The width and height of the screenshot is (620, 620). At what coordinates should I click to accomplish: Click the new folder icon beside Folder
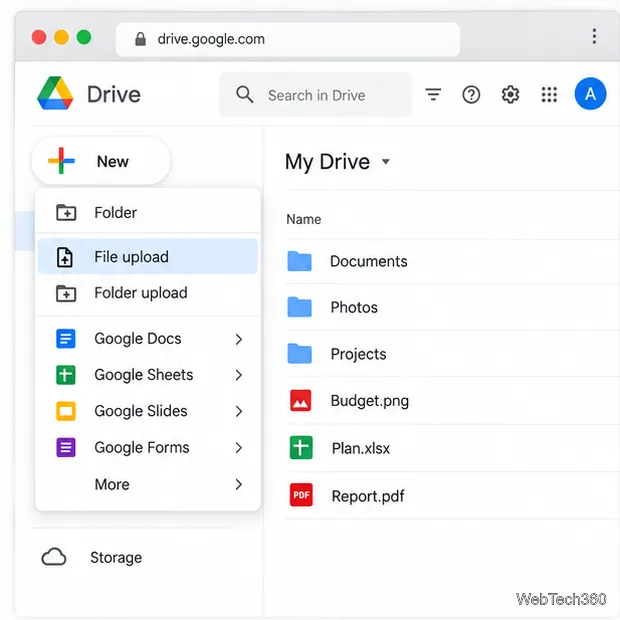pyautogui.click(x=66, y=212)
